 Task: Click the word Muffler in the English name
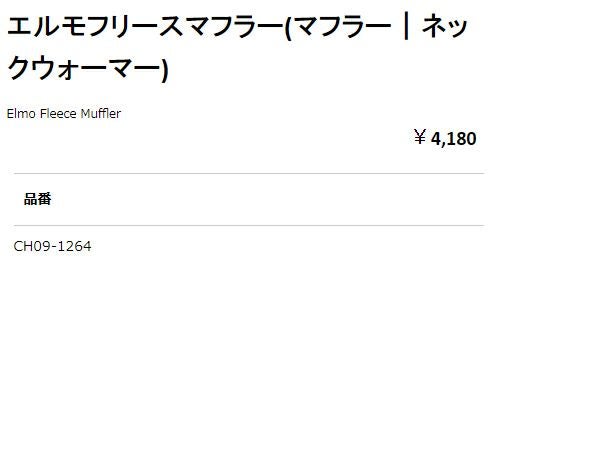click(100, 114)
